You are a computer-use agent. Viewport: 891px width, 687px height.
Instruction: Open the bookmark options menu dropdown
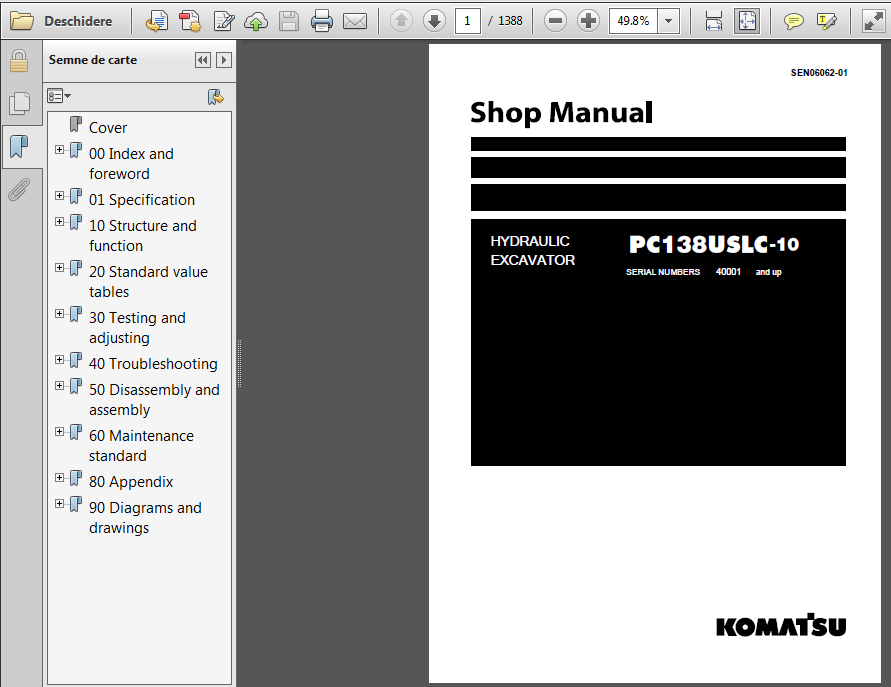point(59,96)
